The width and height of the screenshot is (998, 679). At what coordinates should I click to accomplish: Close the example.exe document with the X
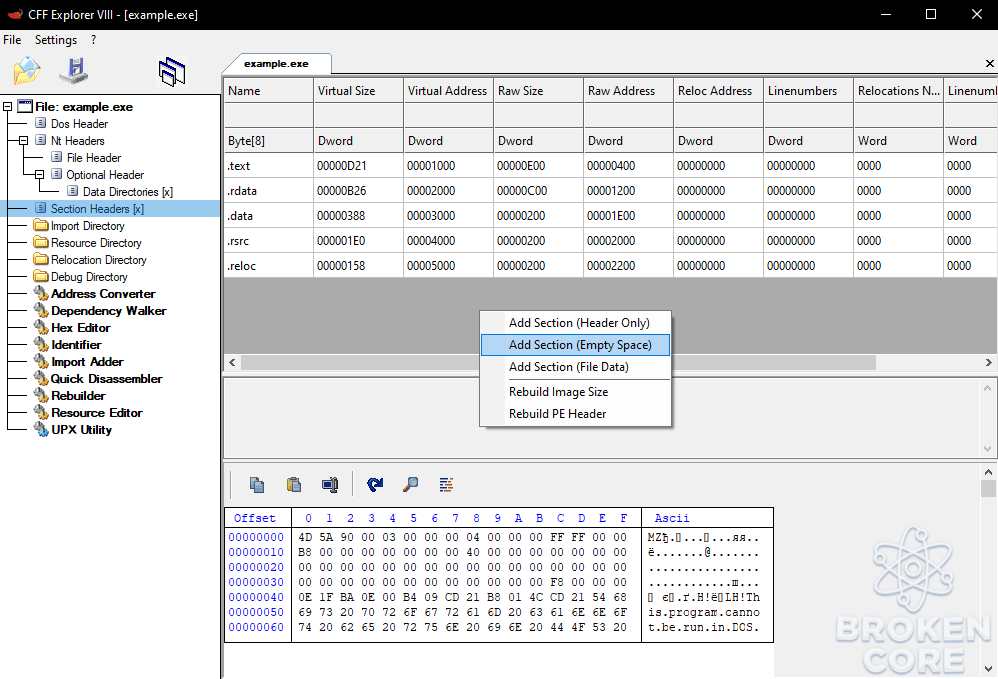(989, 64)
